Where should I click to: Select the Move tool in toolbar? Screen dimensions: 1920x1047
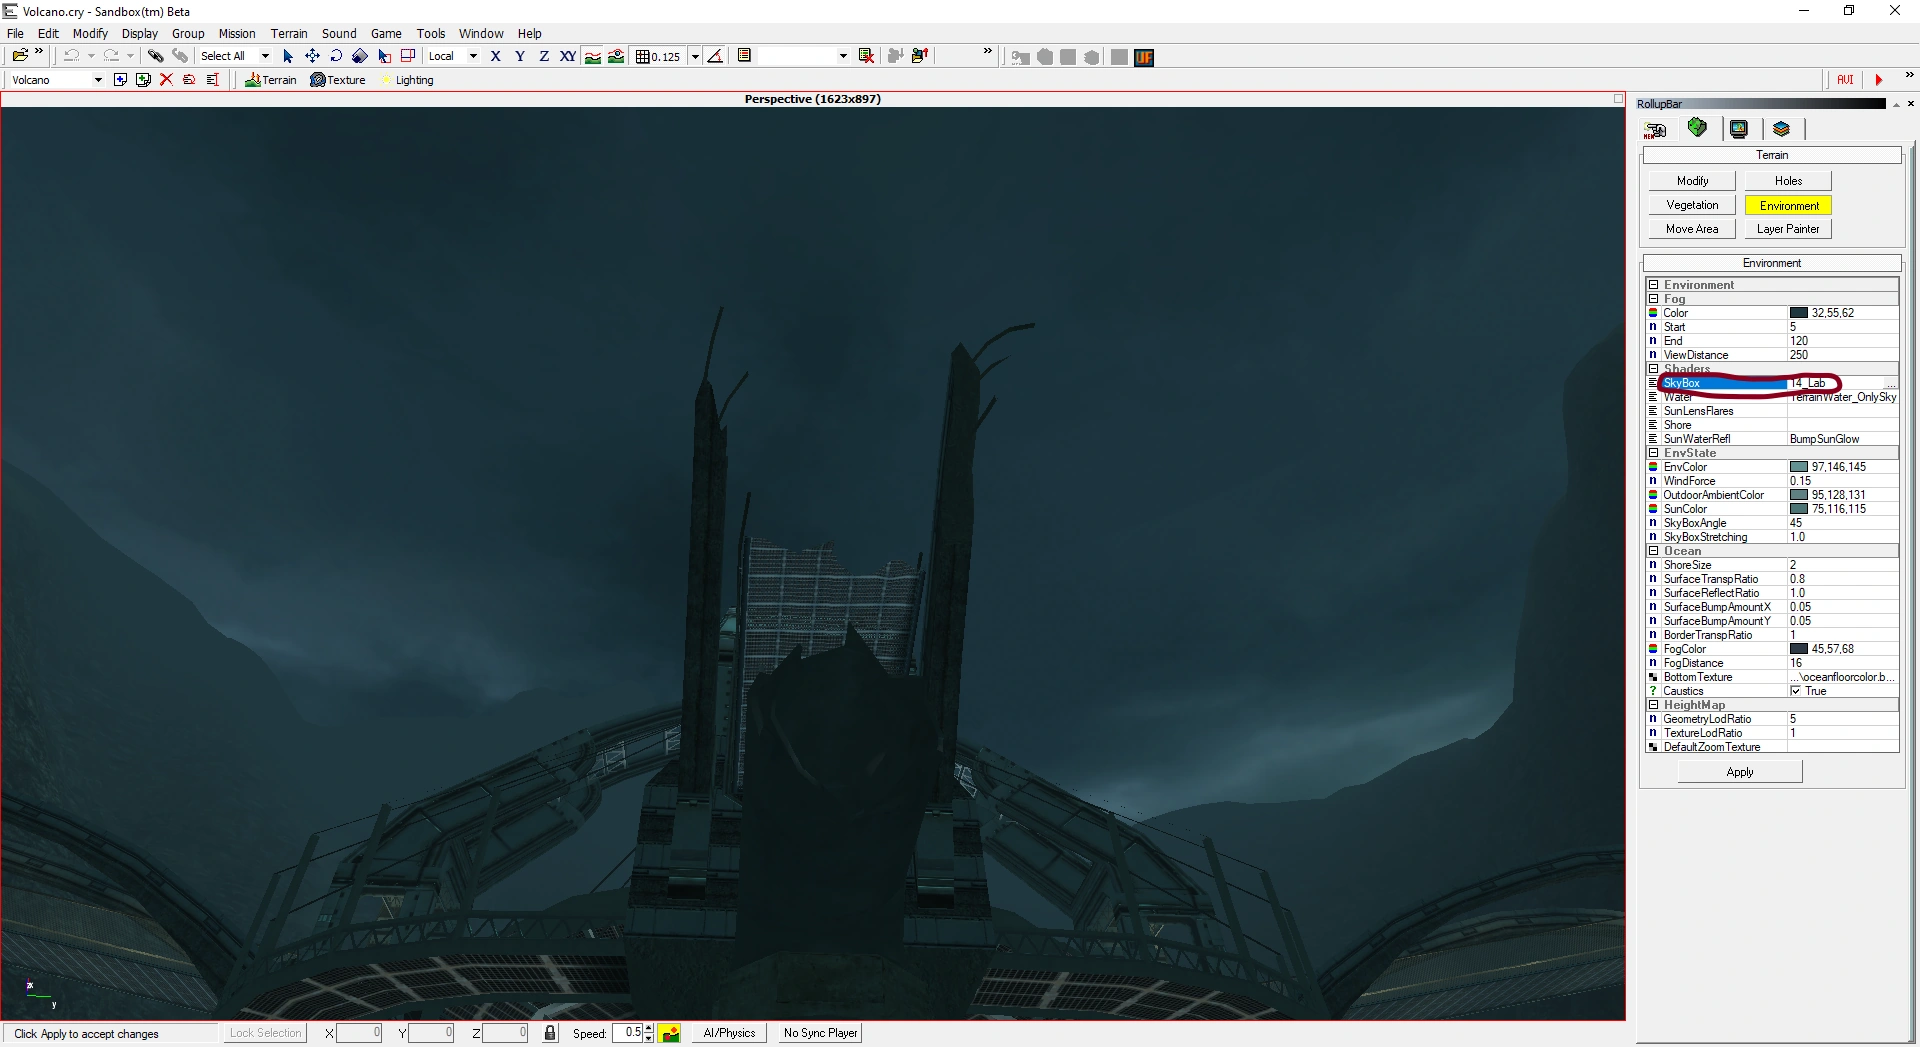(x=312, y=56)
